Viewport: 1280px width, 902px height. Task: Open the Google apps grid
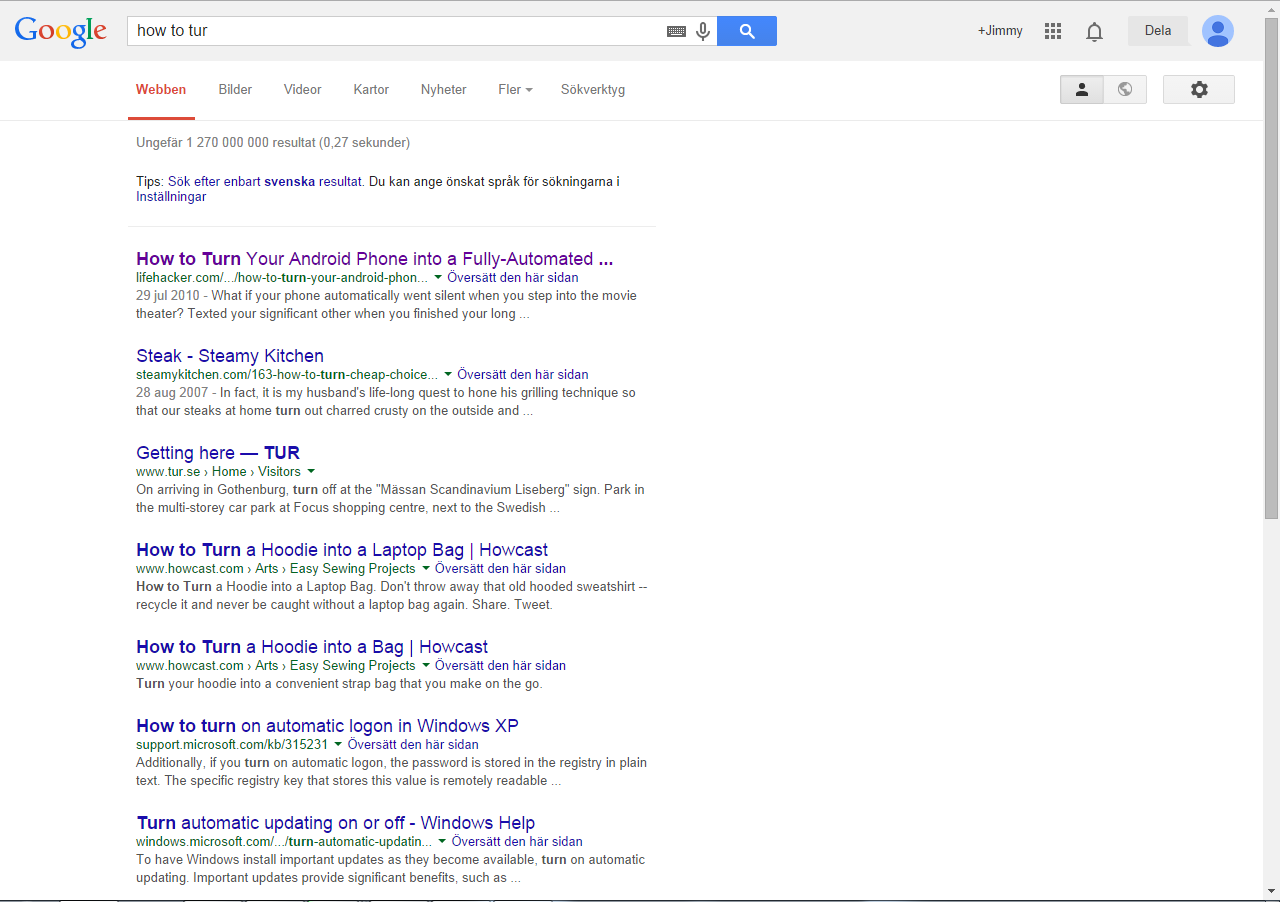coord(1053,31)
